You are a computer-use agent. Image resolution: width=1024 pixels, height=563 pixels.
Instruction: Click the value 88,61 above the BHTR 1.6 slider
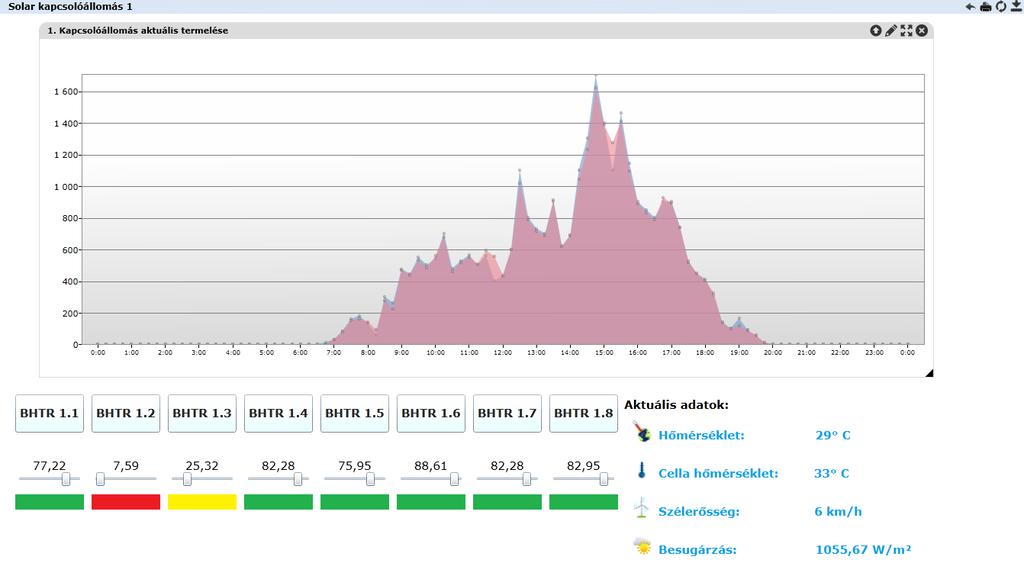coord(431,466)
